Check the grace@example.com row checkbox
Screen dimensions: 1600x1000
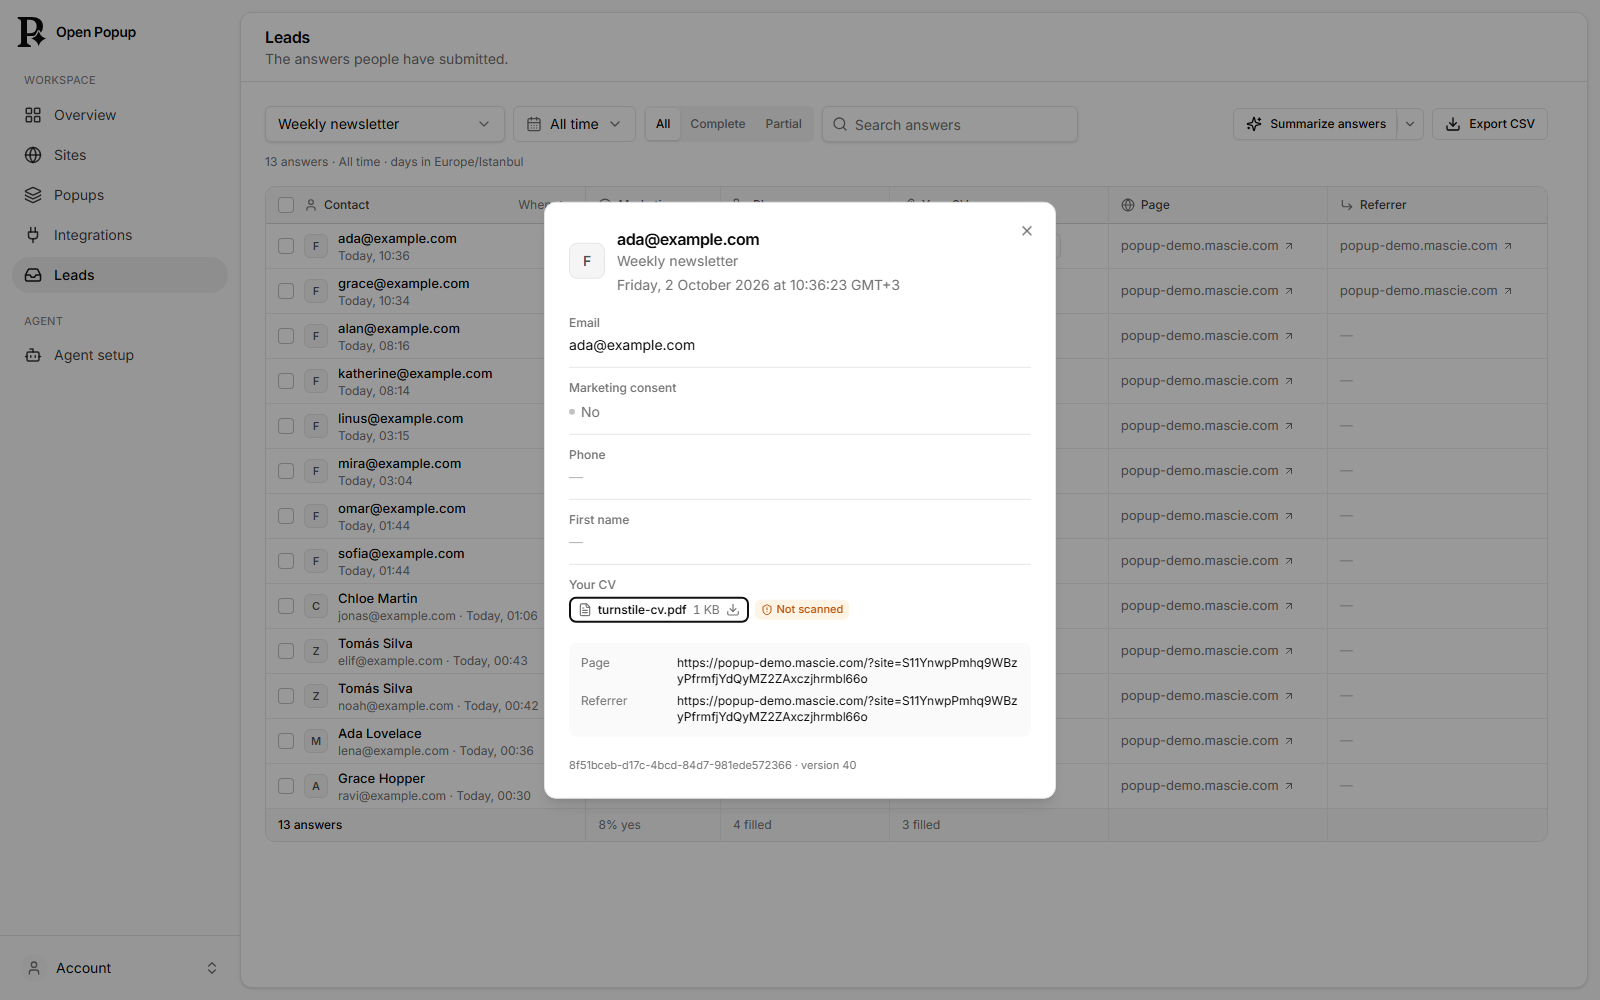286,291
